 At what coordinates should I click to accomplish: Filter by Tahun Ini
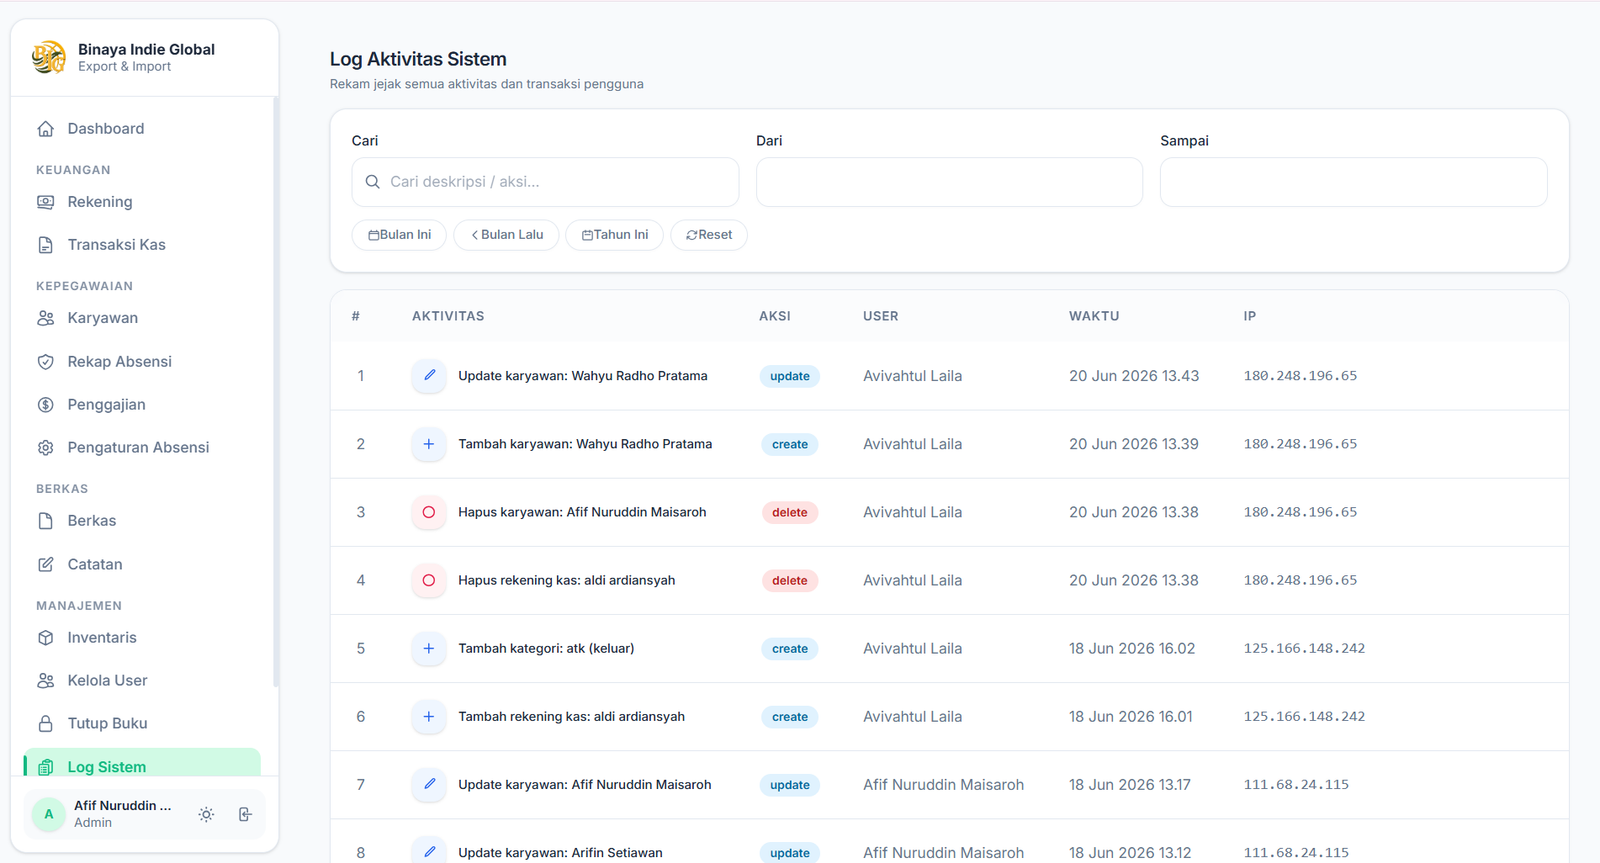tap(614, 235)
